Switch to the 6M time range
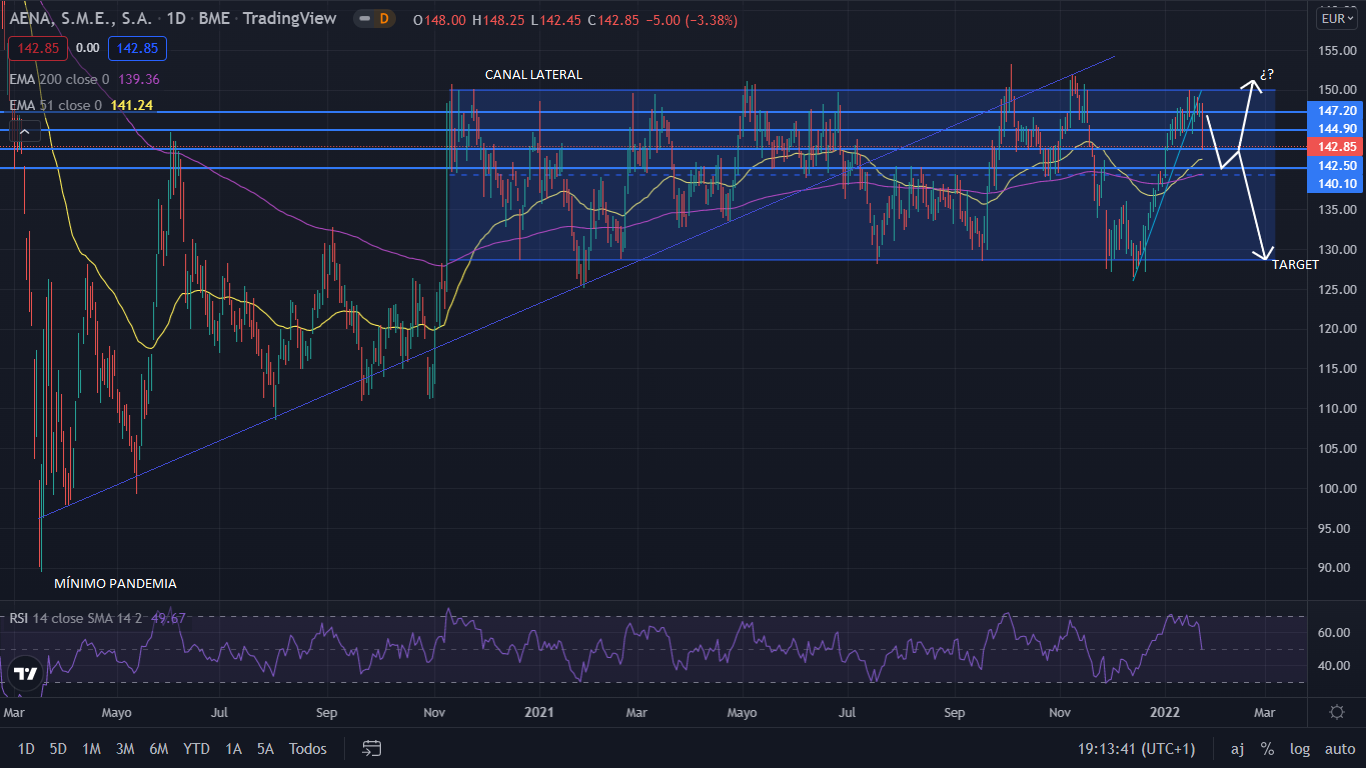 (158, 748)
